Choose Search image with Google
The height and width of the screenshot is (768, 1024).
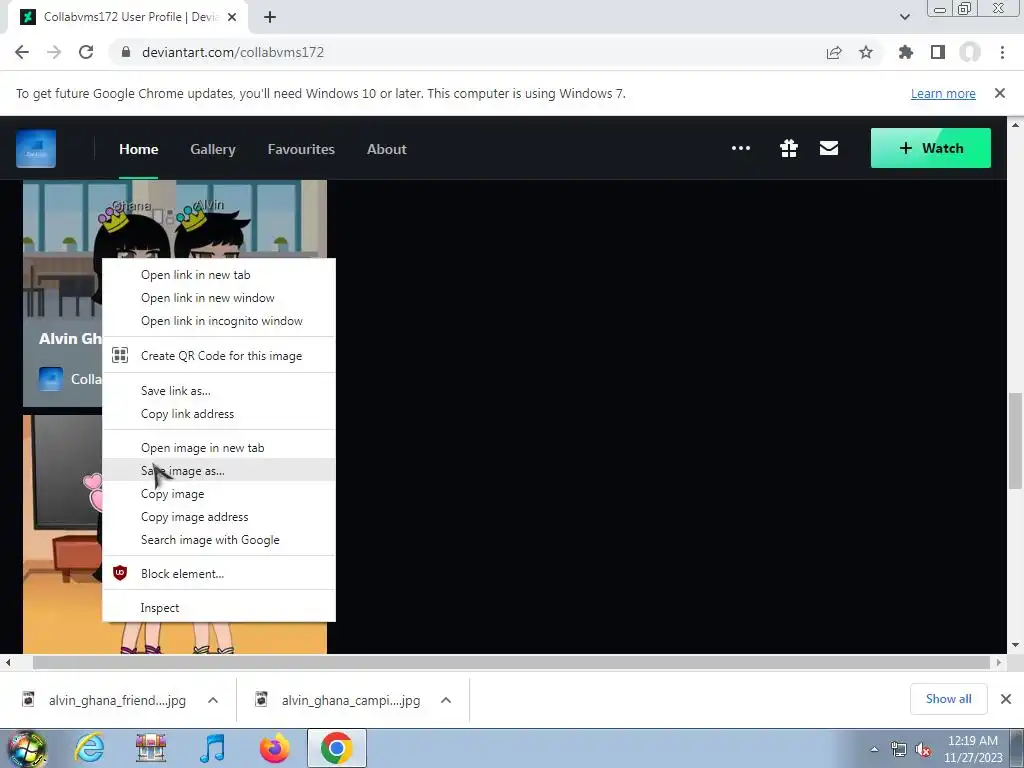point(219,539)
